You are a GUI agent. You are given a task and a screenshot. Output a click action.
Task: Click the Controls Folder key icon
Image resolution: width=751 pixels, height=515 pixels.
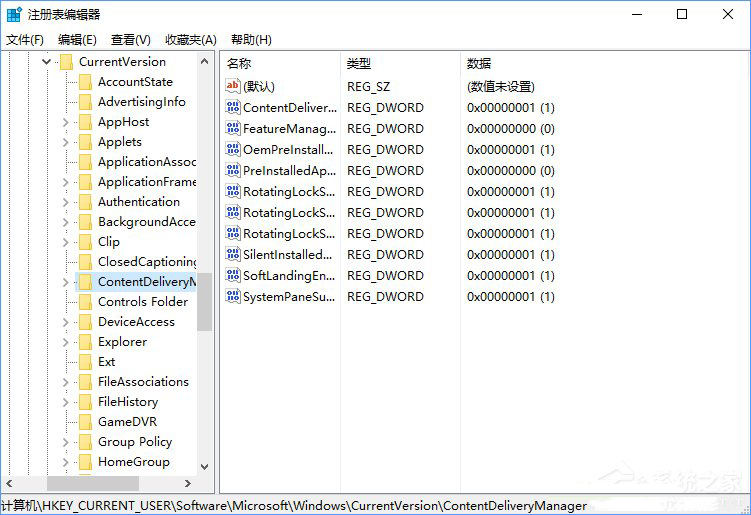tap(85, 302)
